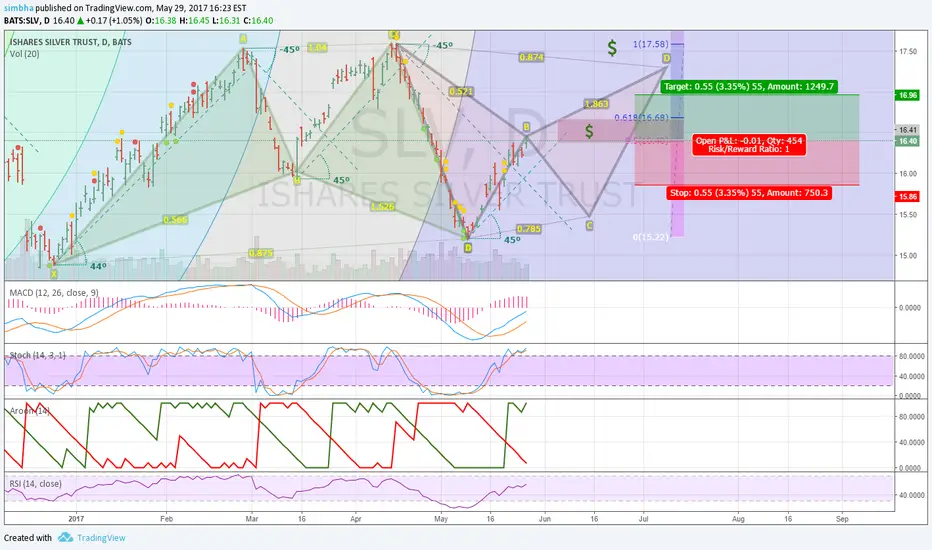This screenshot has height=550, width=932.
Task: Click the Jun date on time axis
Action: [x=544, y=518]
